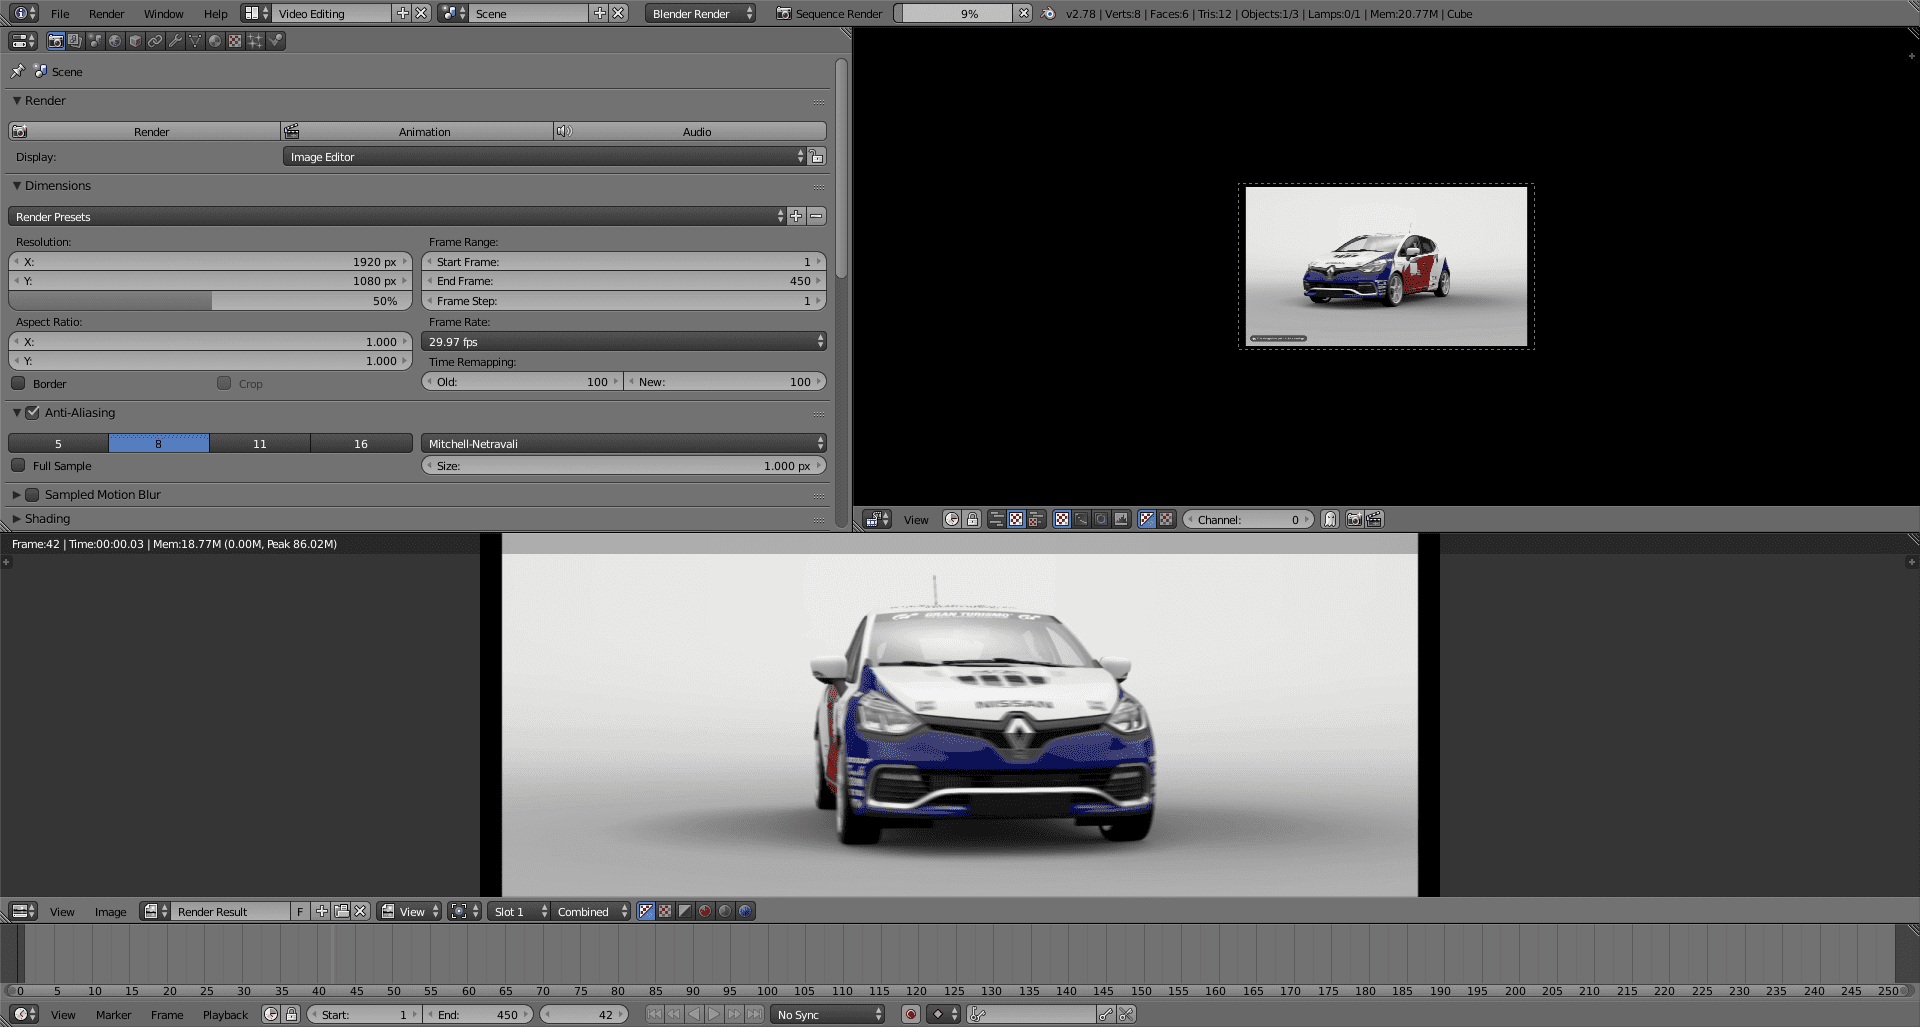Open the World properties tab (globe icon)
Image resolution: width=1920 pixels, height=1027 pixels.
[x=115, y=41]
